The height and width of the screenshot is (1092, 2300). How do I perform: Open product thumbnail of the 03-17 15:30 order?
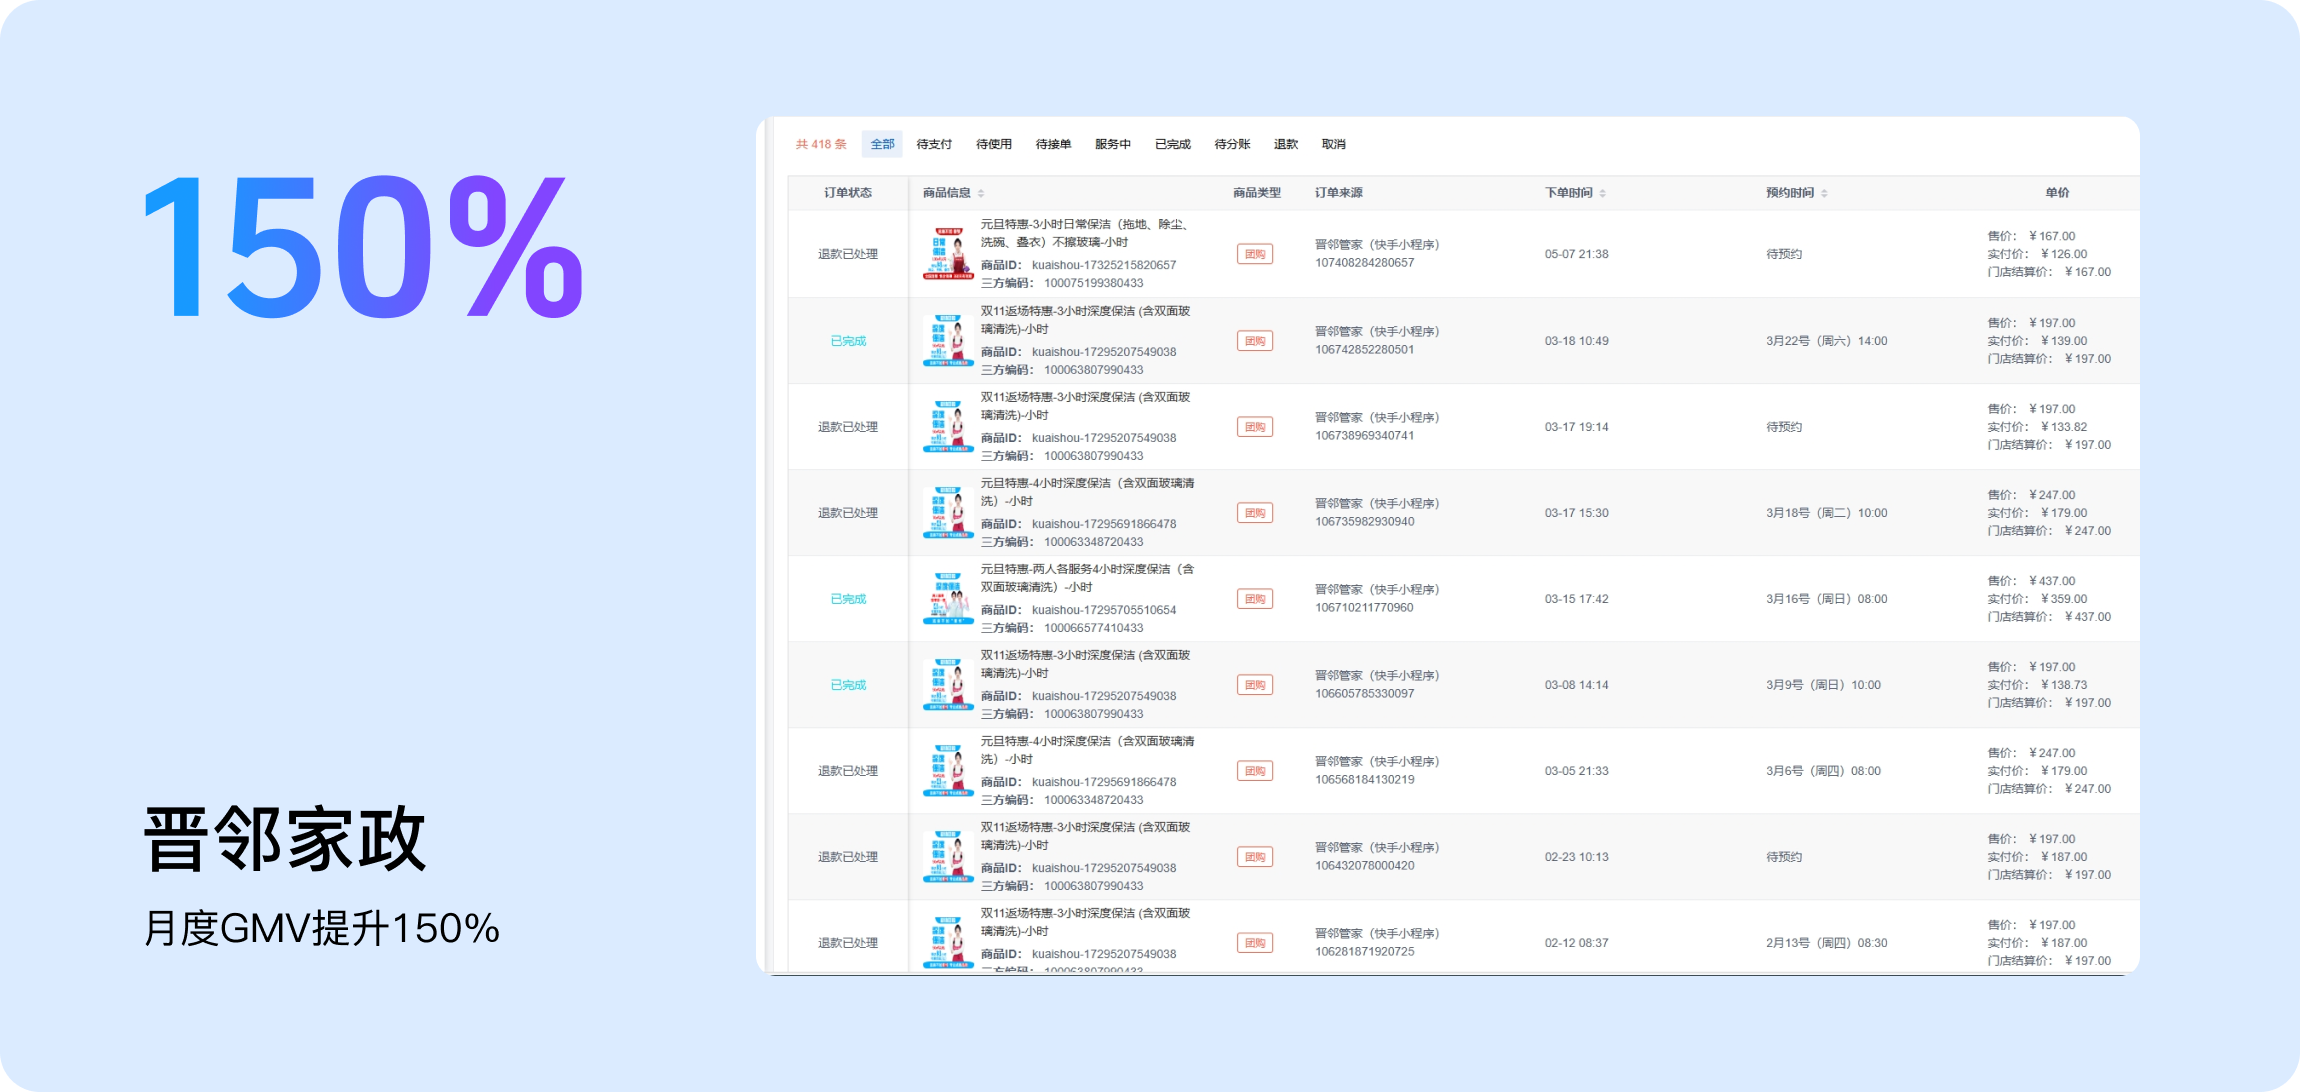pos(947,512)
